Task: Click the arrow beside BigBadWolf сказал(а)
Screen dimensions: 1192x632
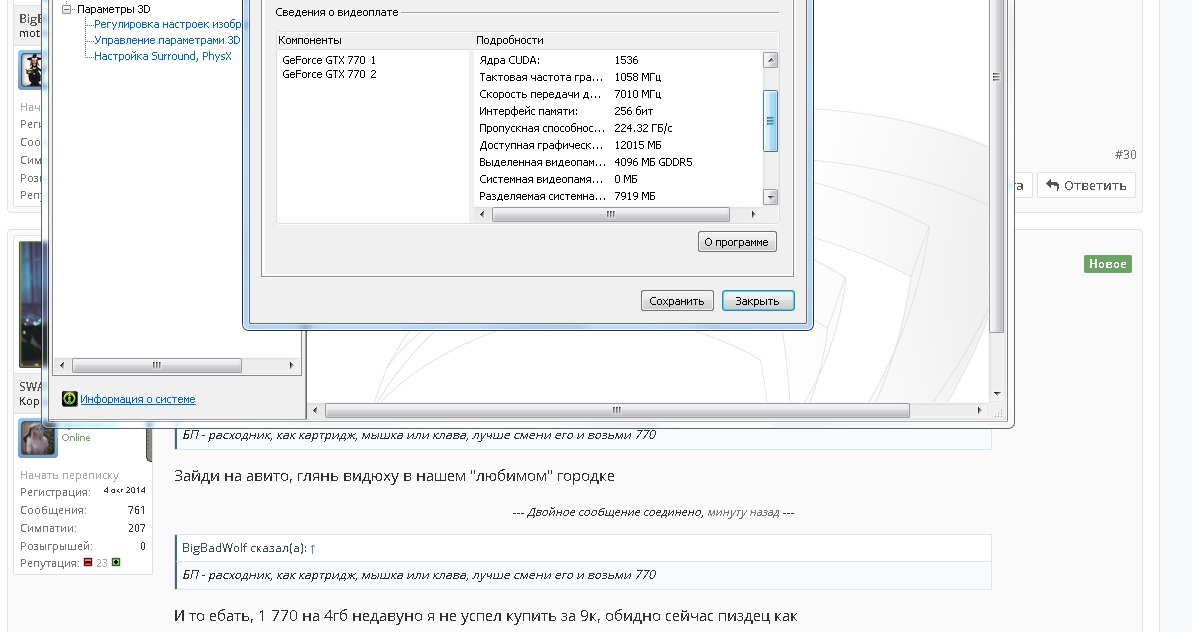Action: point(312,548)
